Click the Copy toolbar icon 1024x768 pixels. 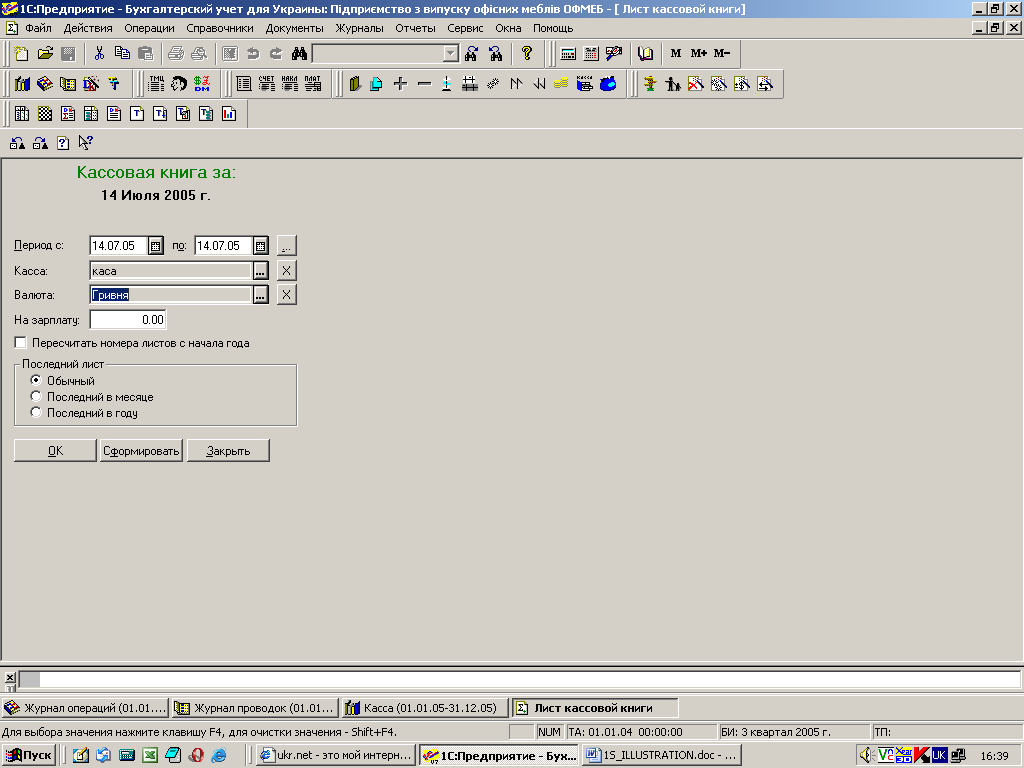[x=122, y=54]
